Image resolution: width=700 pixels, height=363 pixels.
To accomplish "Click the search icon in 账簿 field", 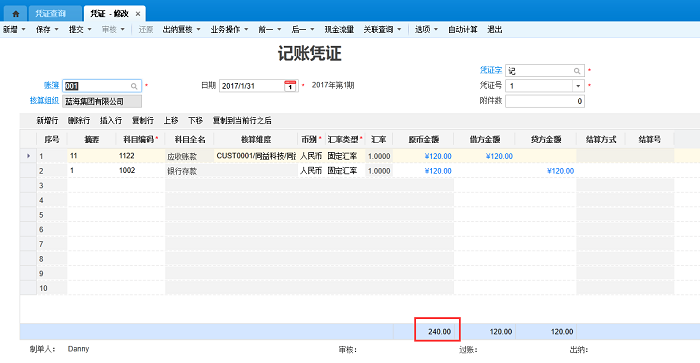I will coord(134,86).
